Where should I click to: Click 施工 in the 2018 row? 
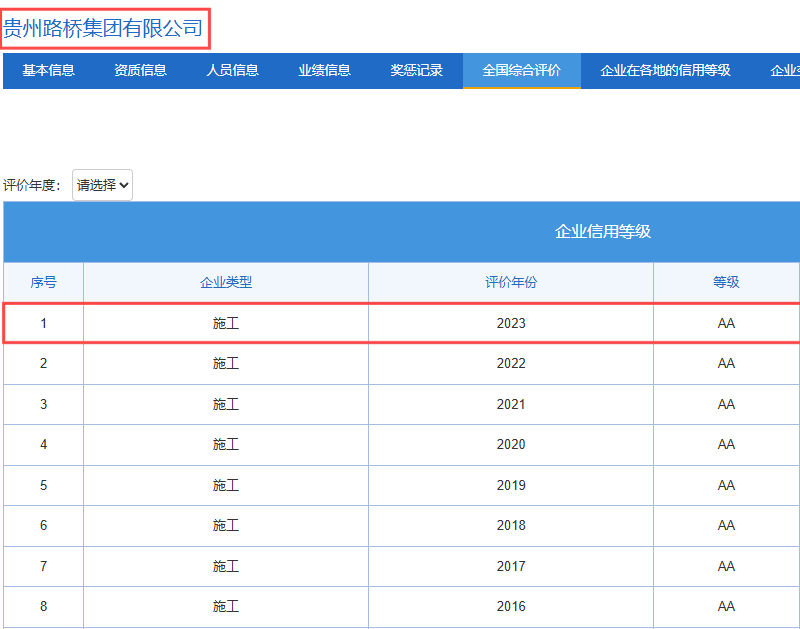pos(226,525)
